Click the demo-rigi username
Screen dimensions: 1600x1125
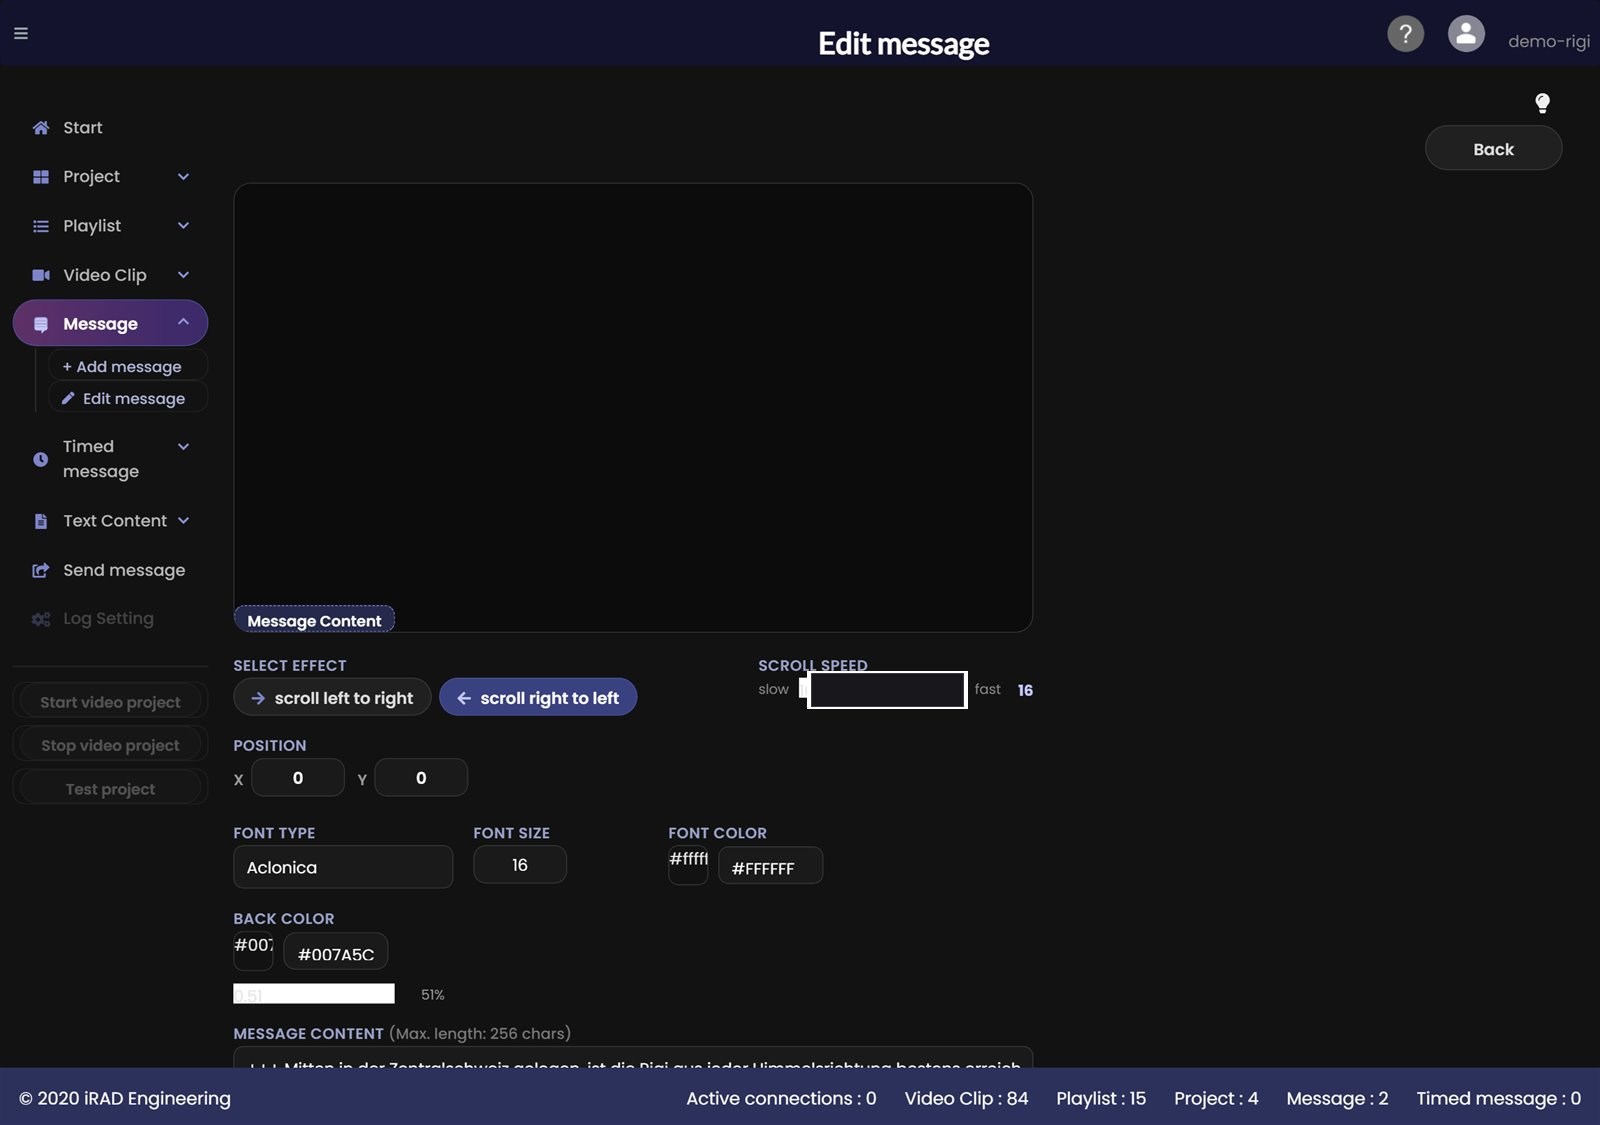(1548, 41)
